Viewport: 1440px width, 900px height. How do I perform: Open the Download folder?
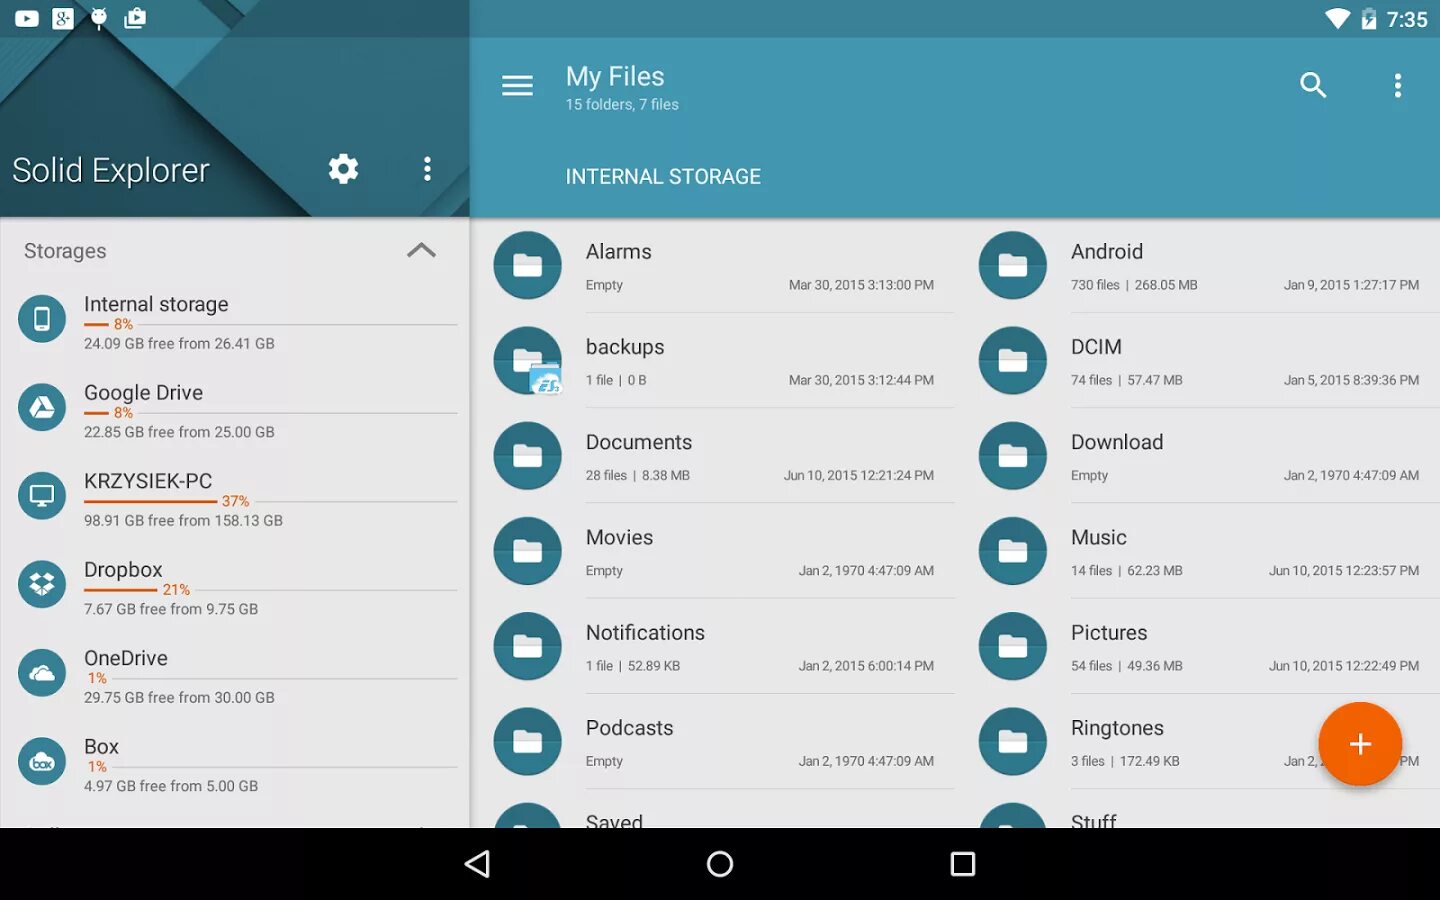point(1199,456)
